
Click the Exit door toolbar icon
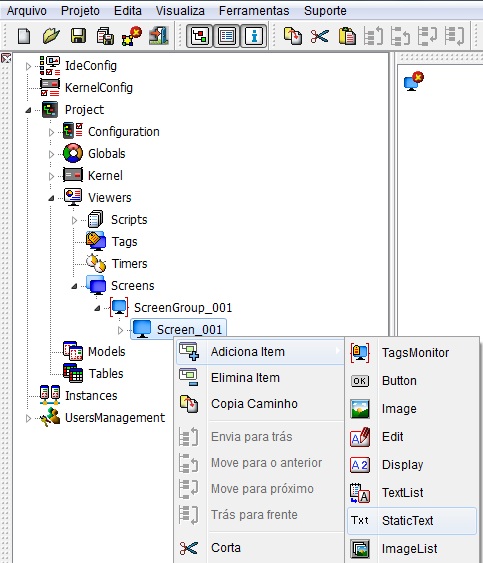pos(159,36)
